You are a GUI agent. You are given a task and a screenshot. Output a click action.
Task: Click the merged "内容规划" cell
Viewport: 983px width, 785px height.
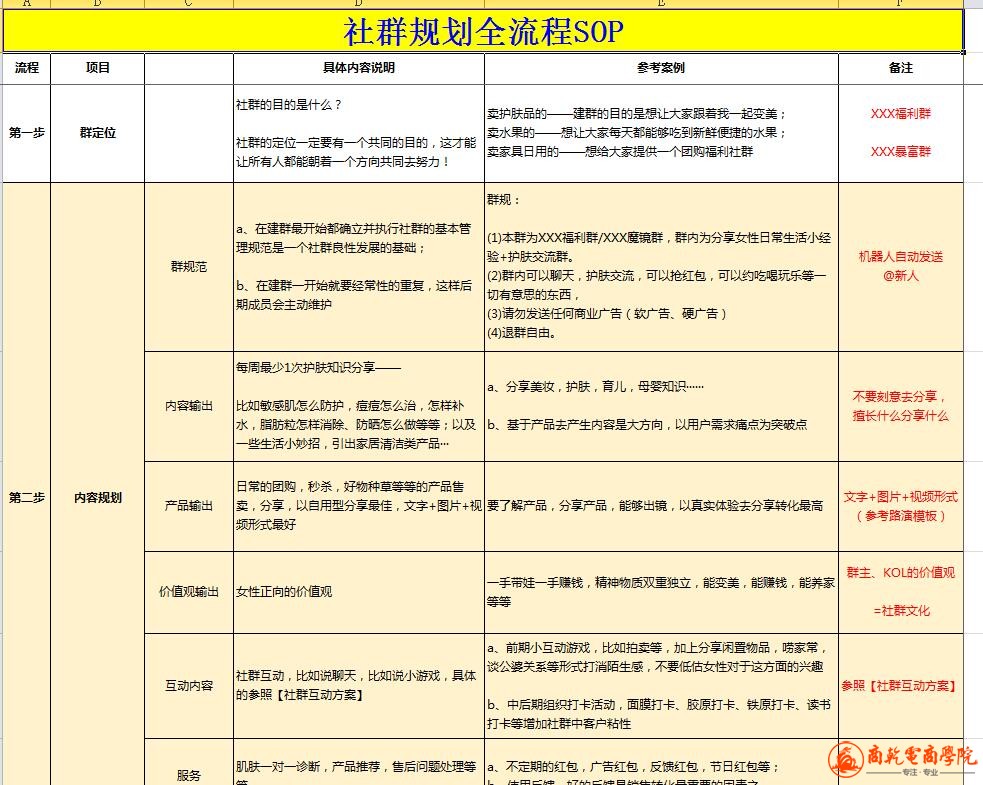(98, 498)
